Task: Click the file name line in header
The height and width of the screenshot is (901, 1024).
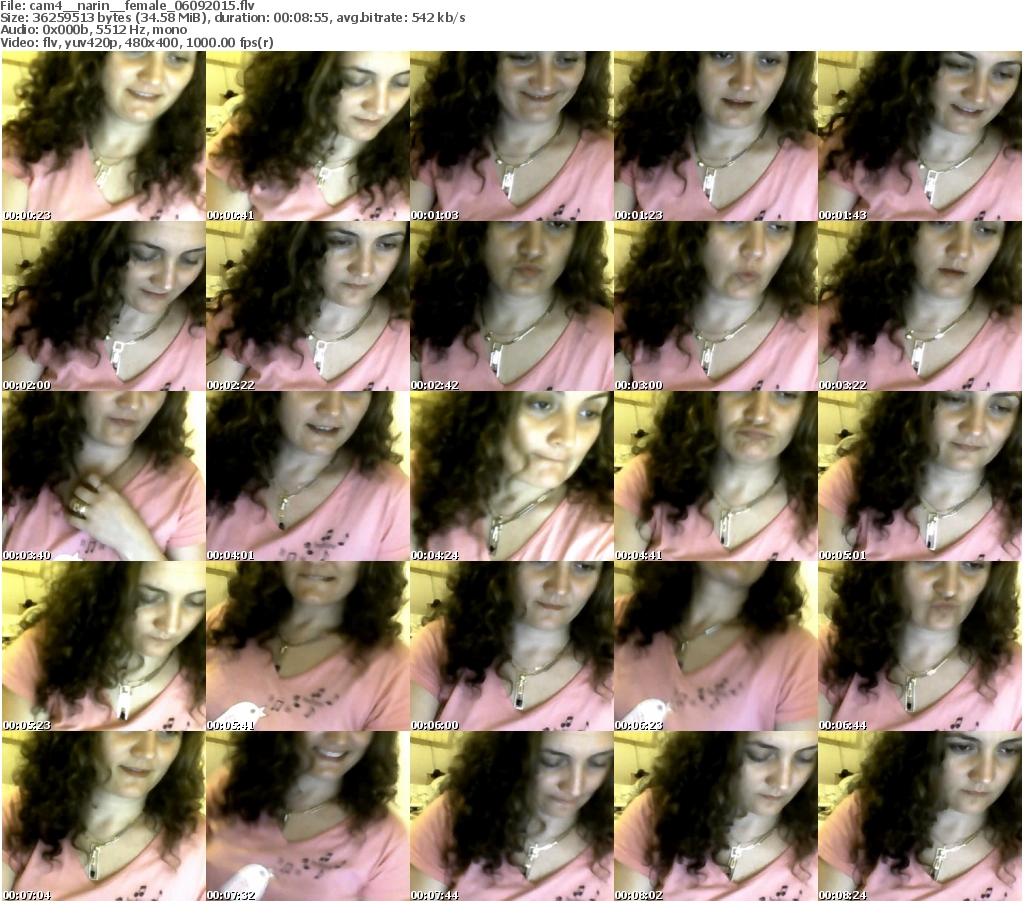Action: (x=127, y=6)
